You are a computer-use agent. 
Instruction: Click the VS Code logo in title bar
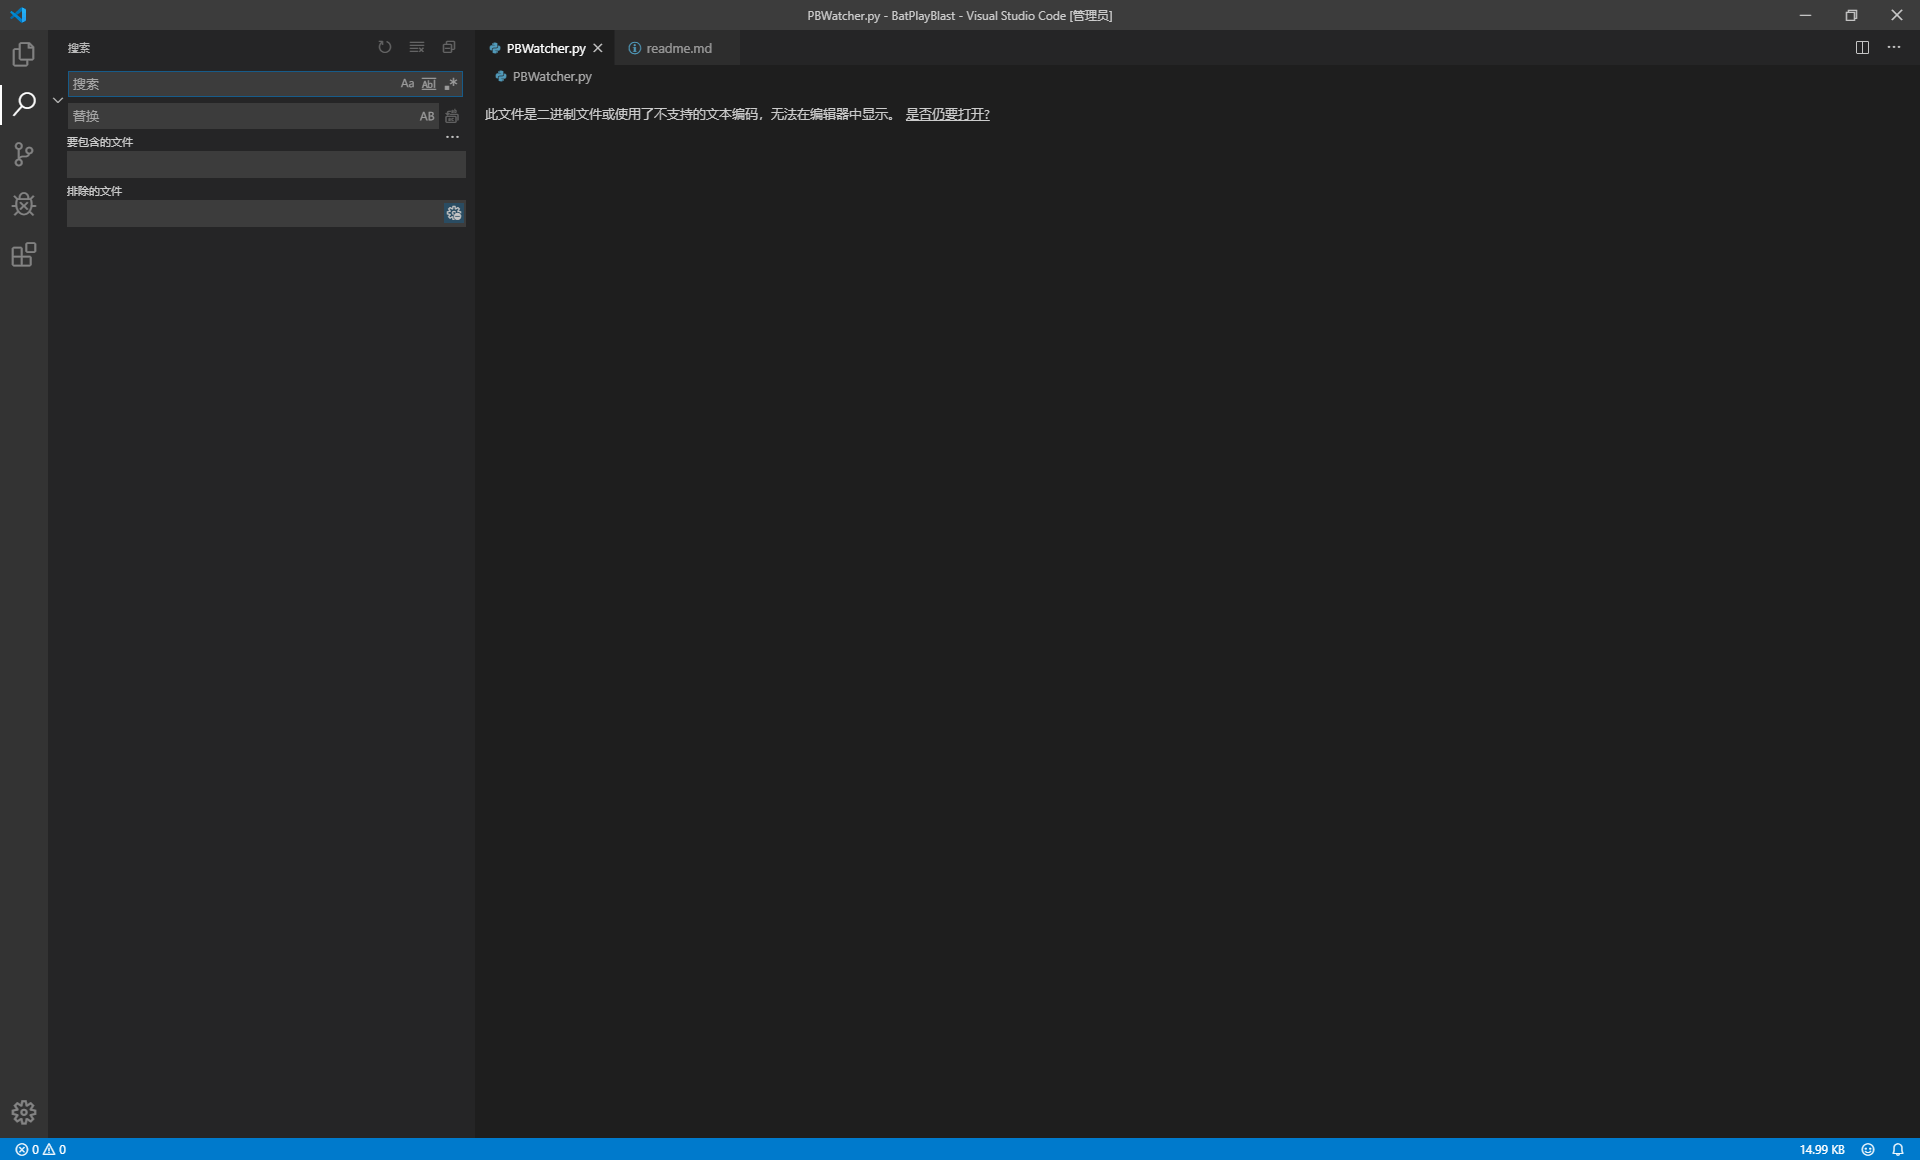click(x=18, y=15)
